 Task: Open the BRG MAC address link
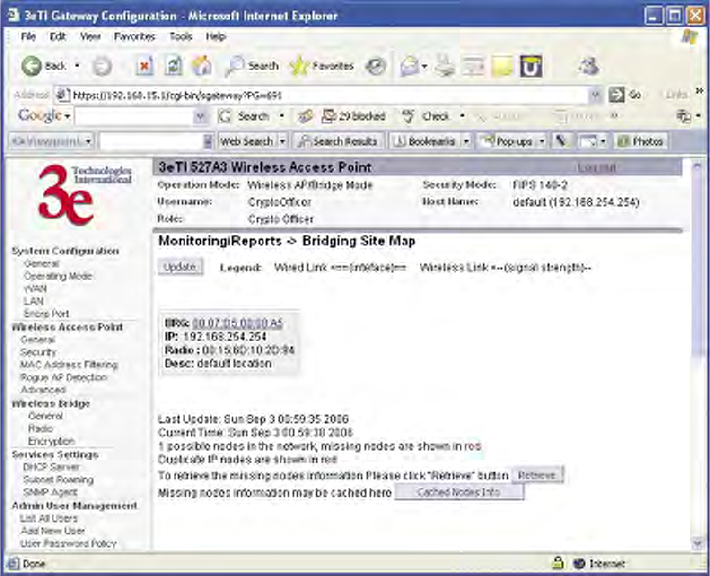tap(237, 323)
